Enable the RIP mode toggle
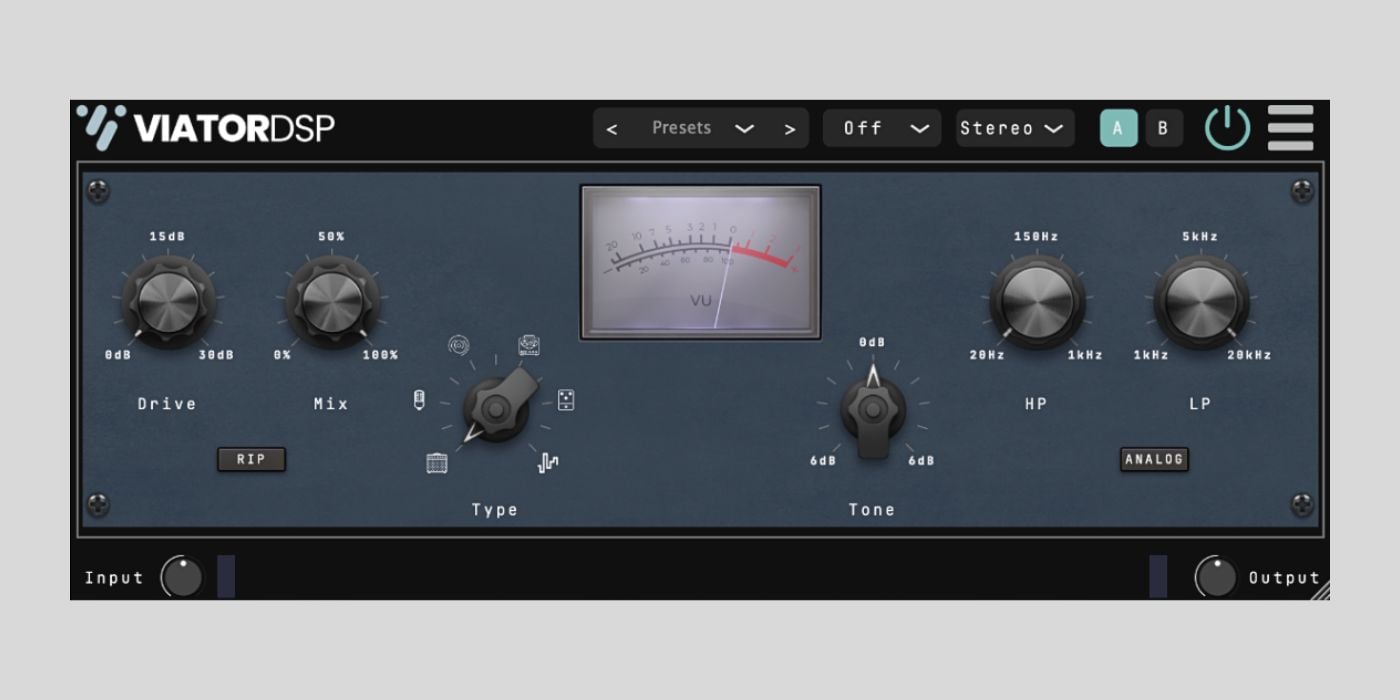Viewport: 1400px width, 700px height. pos(251,459)
